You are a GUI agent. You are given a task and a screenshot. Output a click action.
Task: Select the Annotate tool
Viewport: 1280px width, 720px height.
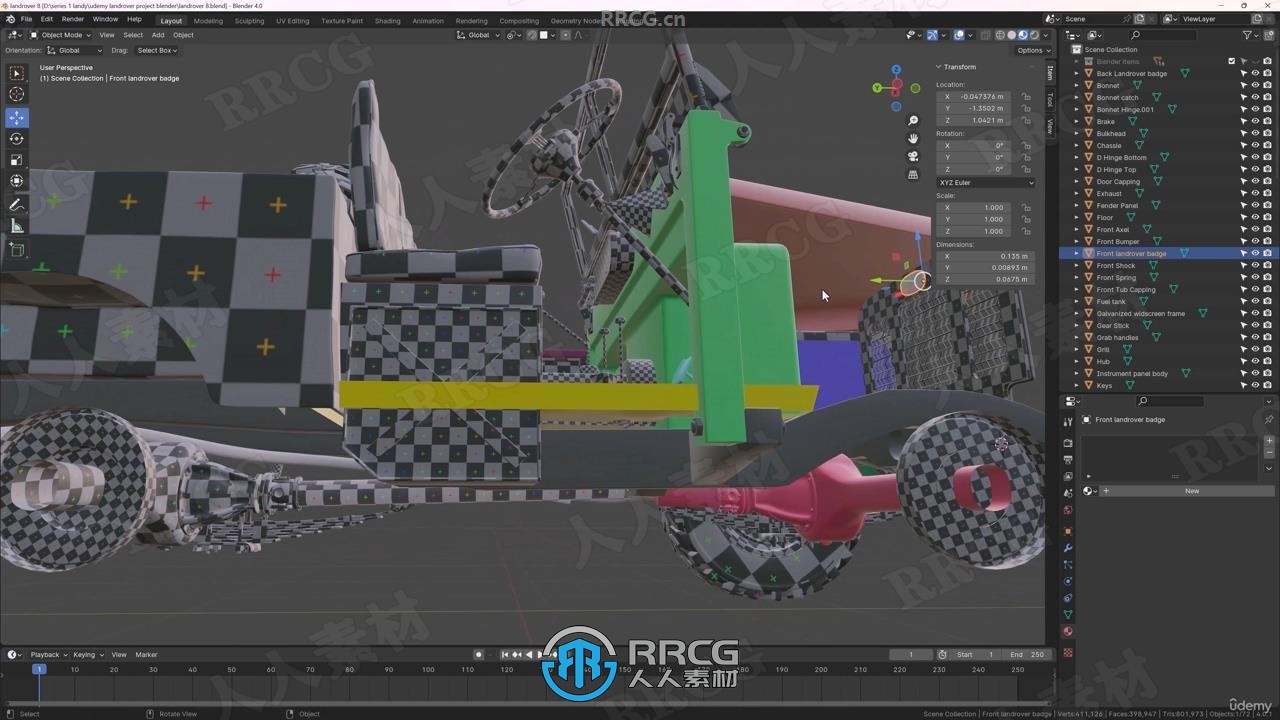pos(16,205)
